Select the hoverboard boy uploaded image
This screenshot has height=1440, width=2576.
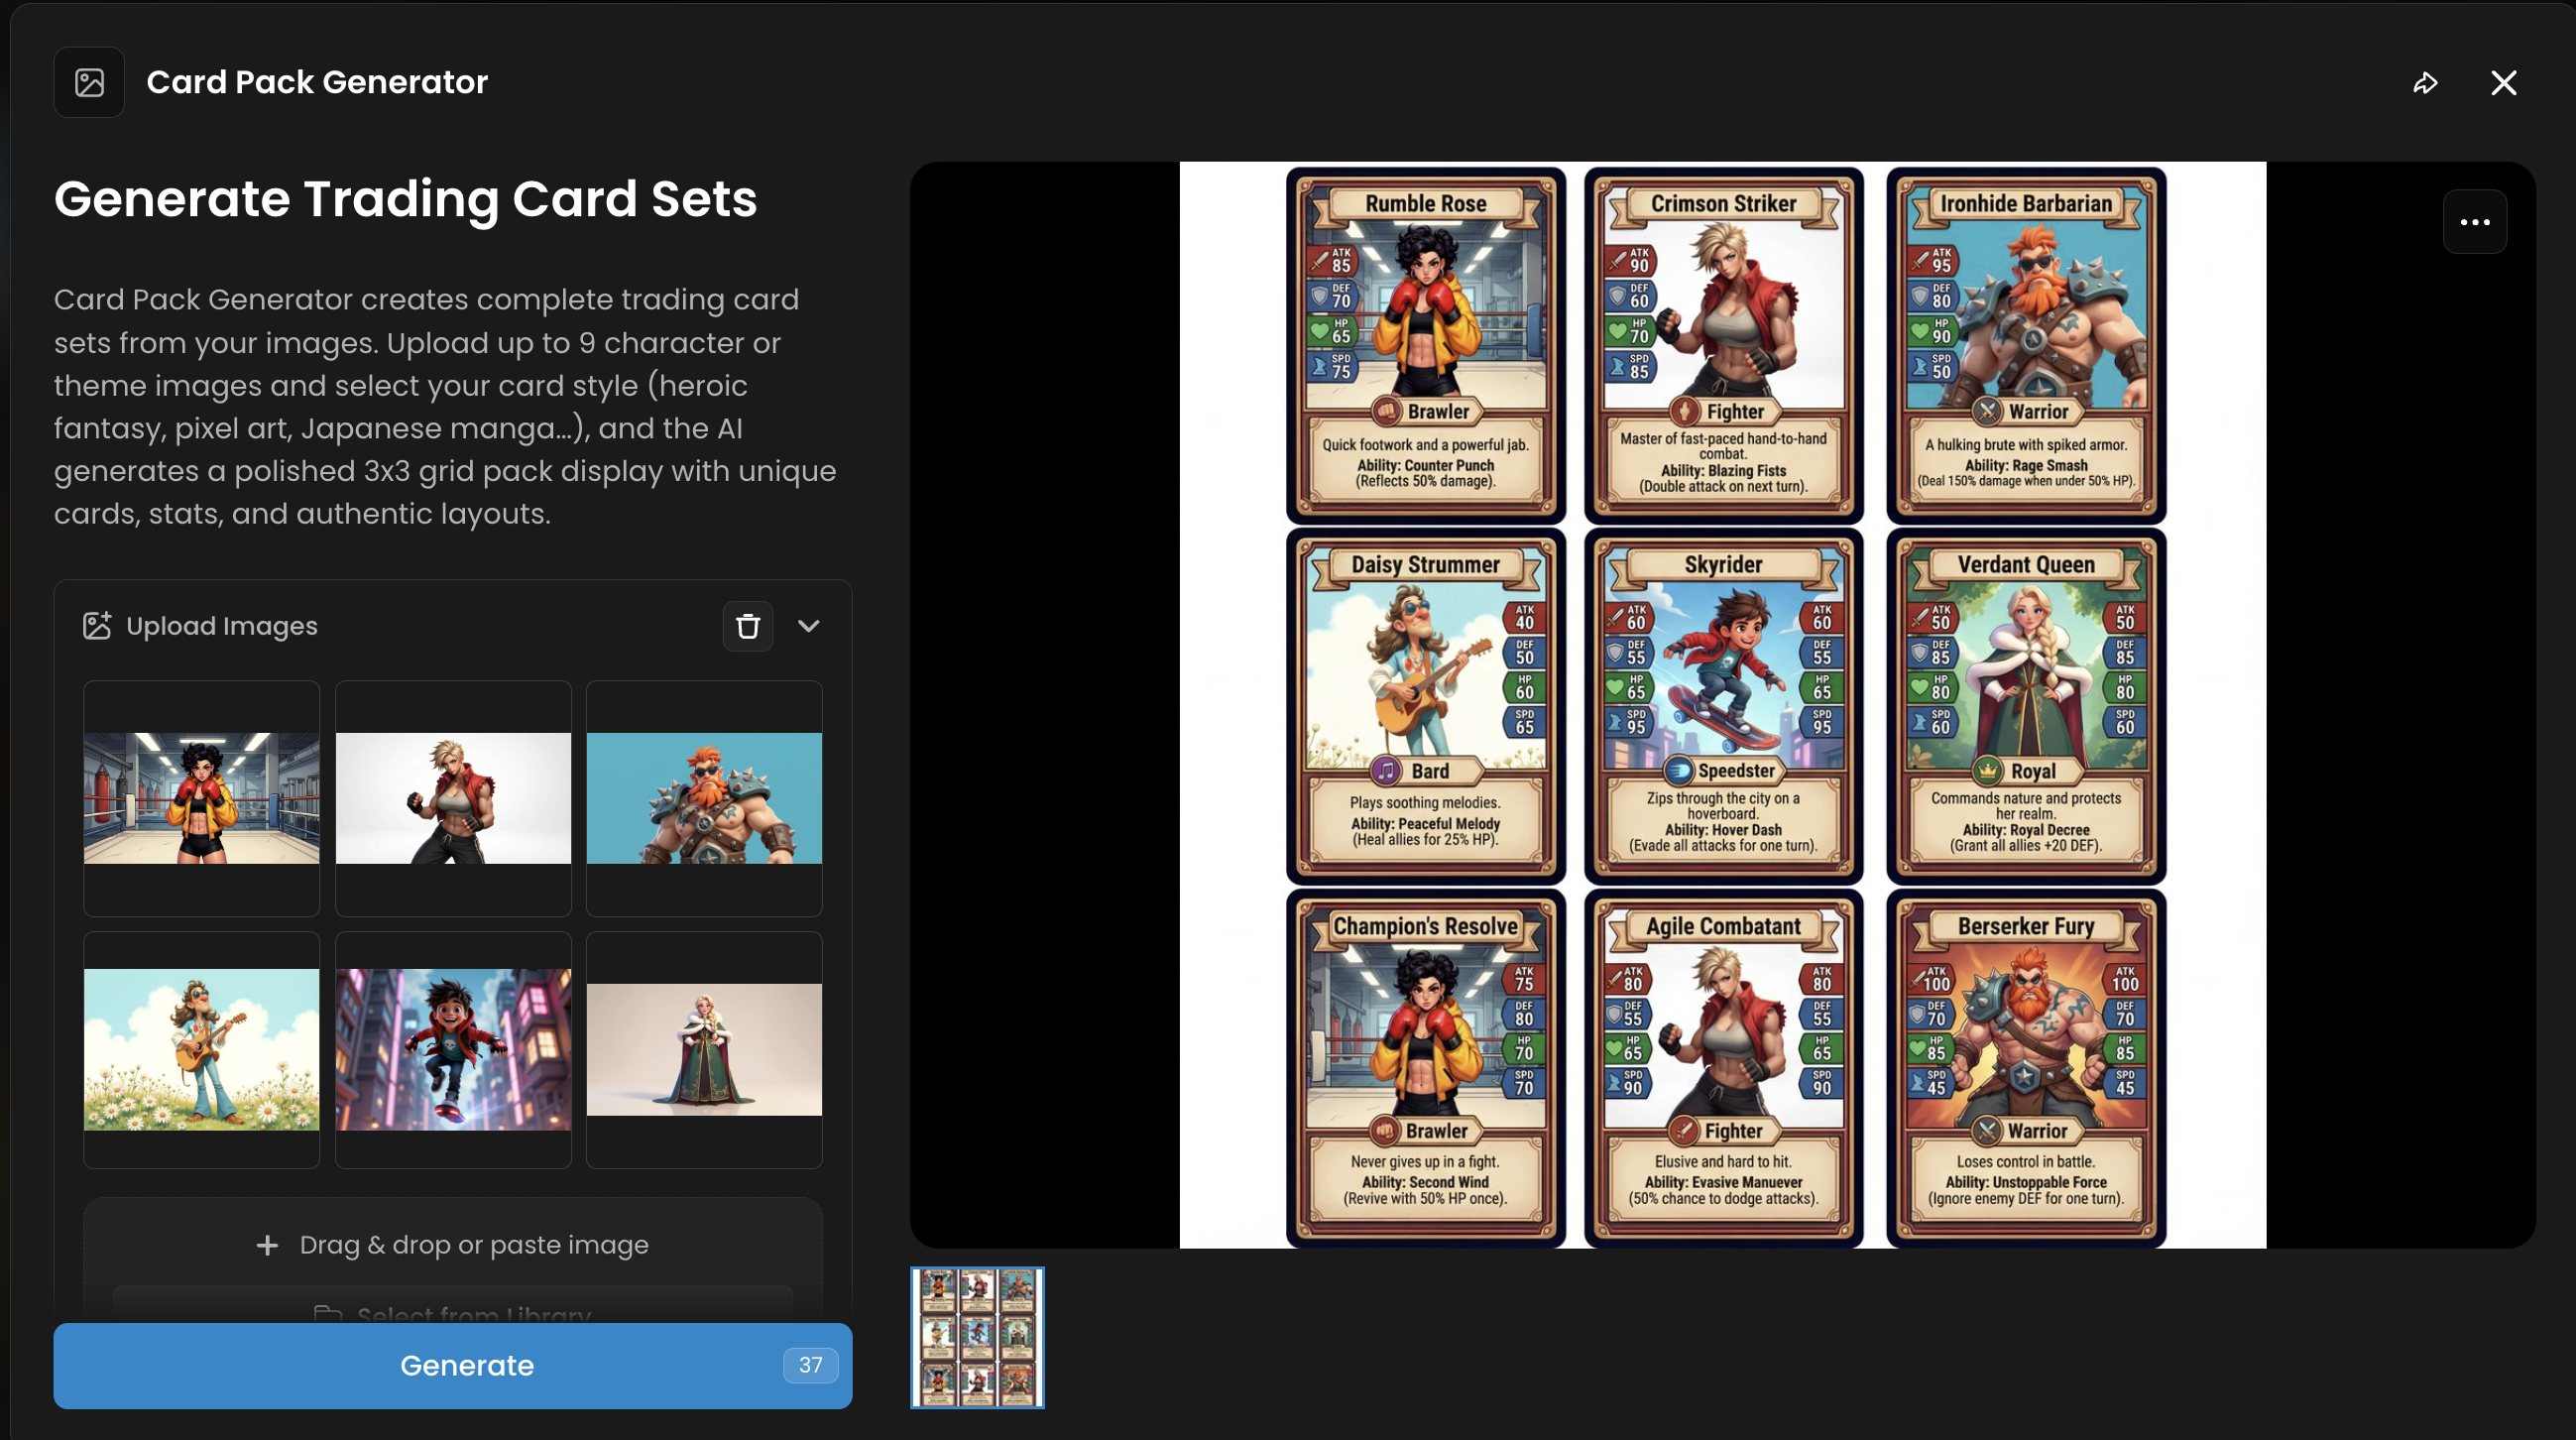tap(453, 1050)
